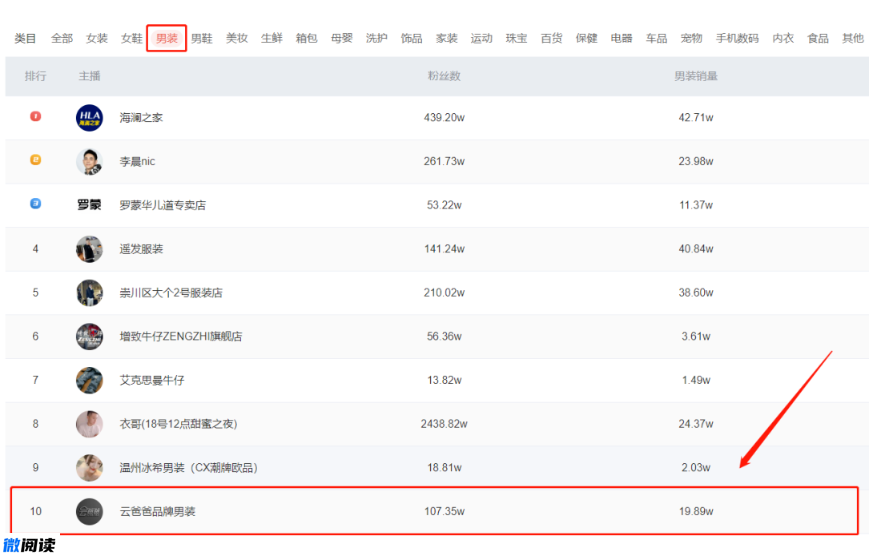Viewport: 882px width, 557px height.
Task: Open the 温州冰希男装 streamer link
Action: point(188,468)
